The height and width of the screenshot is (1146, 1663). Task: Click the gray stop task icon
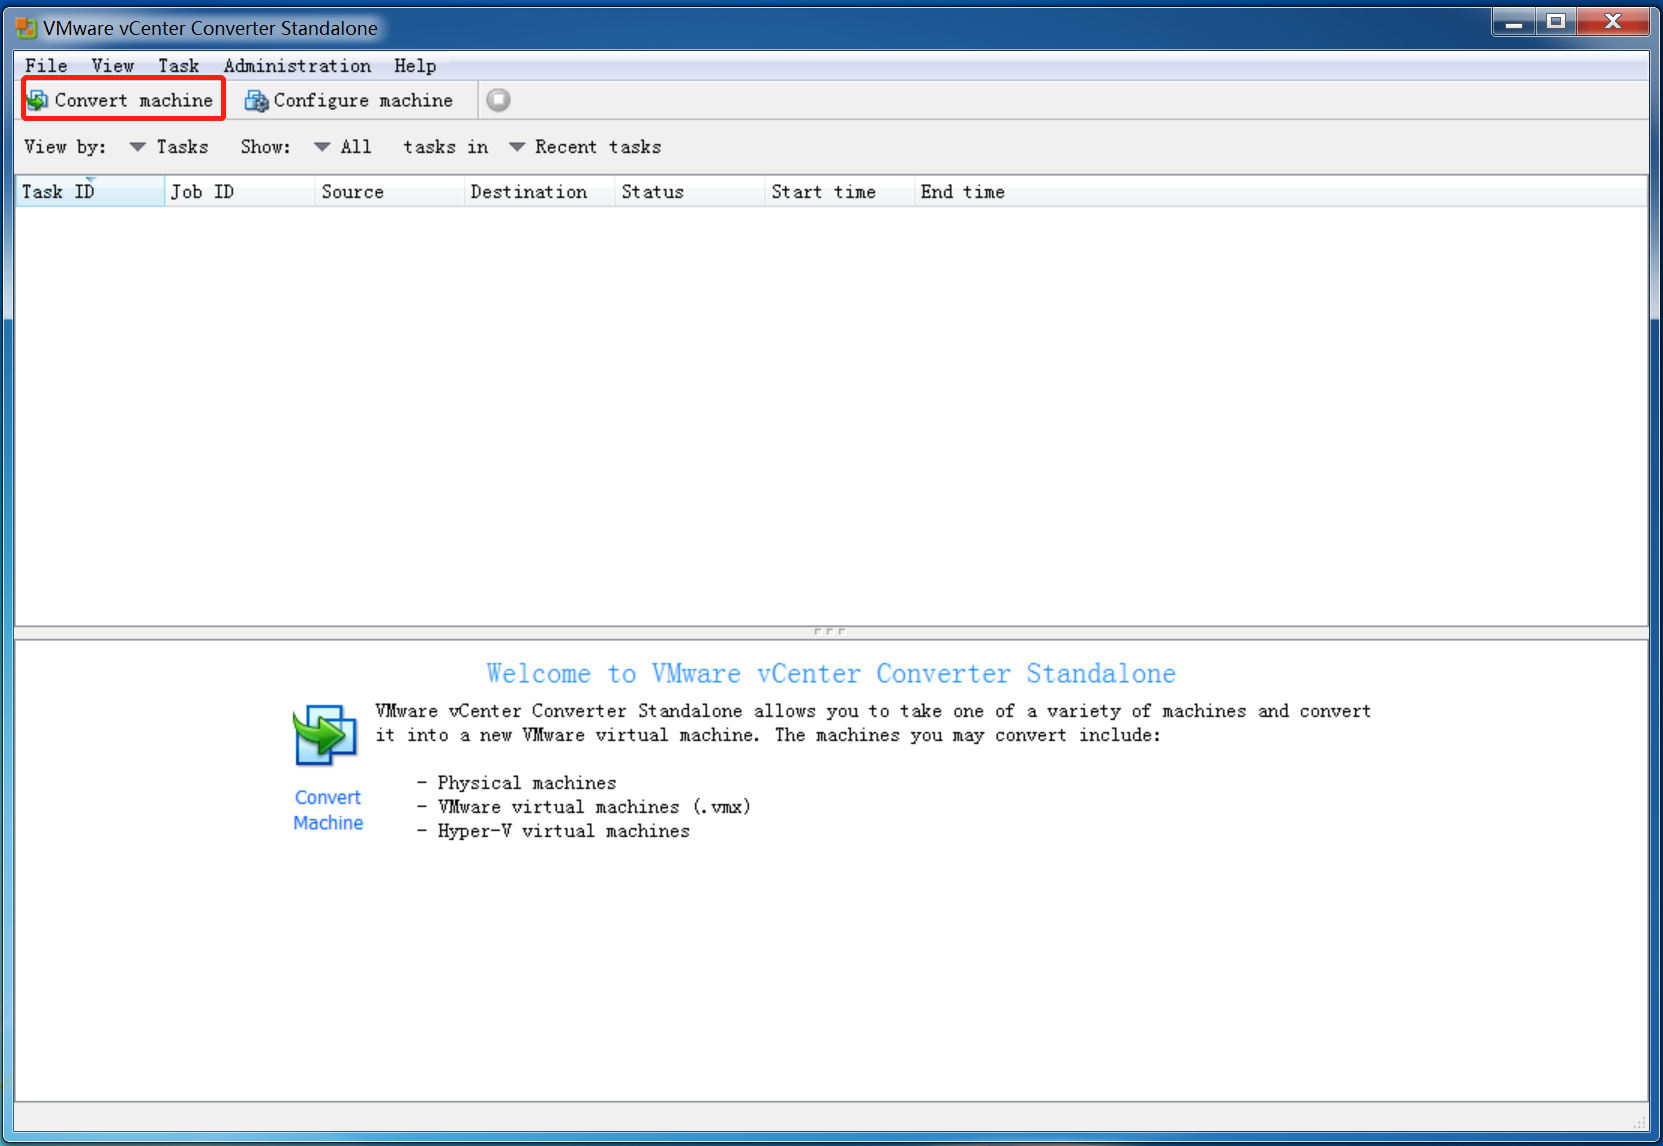498,100
